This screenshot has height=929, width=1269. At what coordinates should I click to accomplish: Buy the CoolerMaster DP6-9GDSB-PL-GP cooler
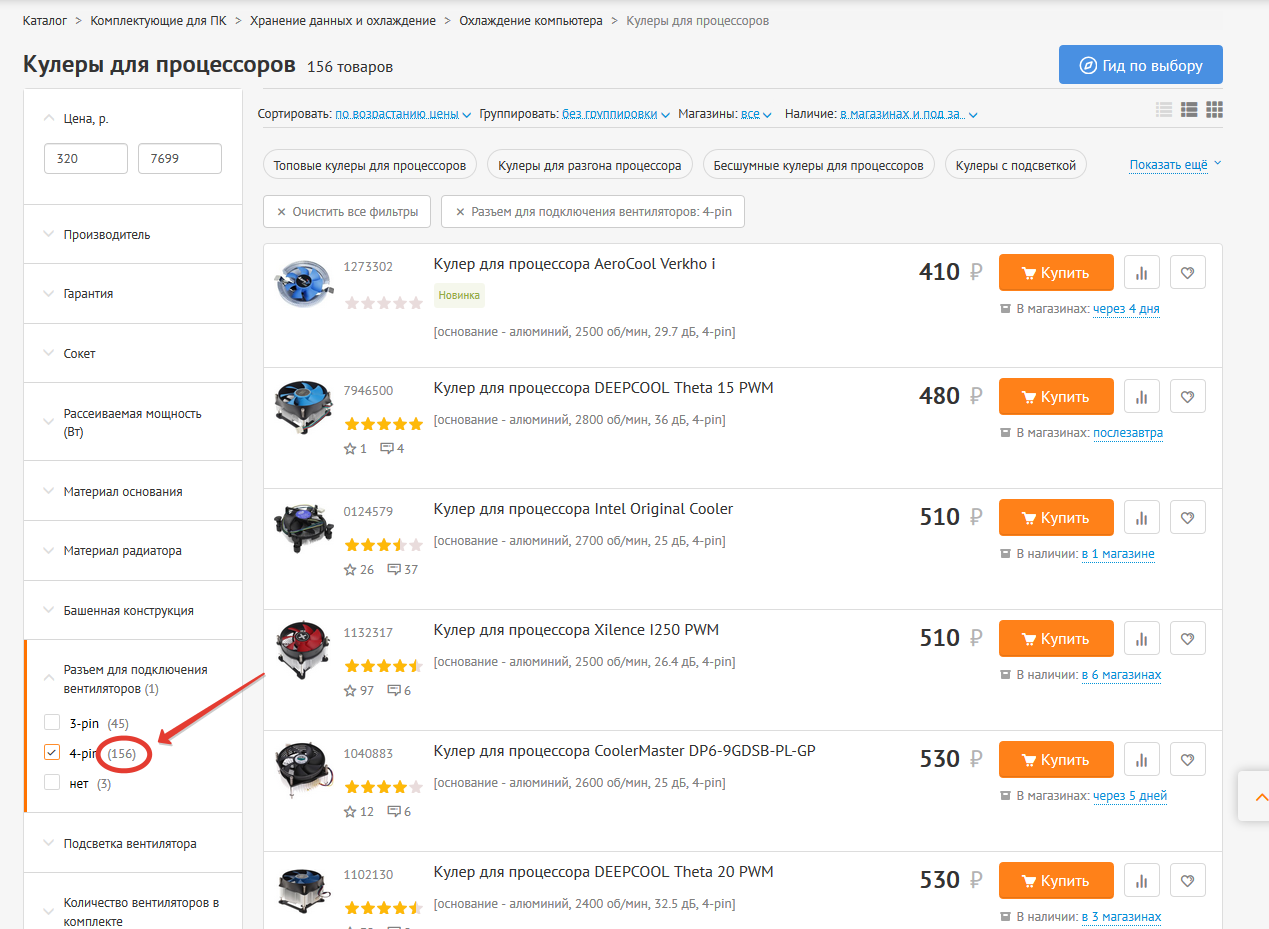tap(1055, 759)
